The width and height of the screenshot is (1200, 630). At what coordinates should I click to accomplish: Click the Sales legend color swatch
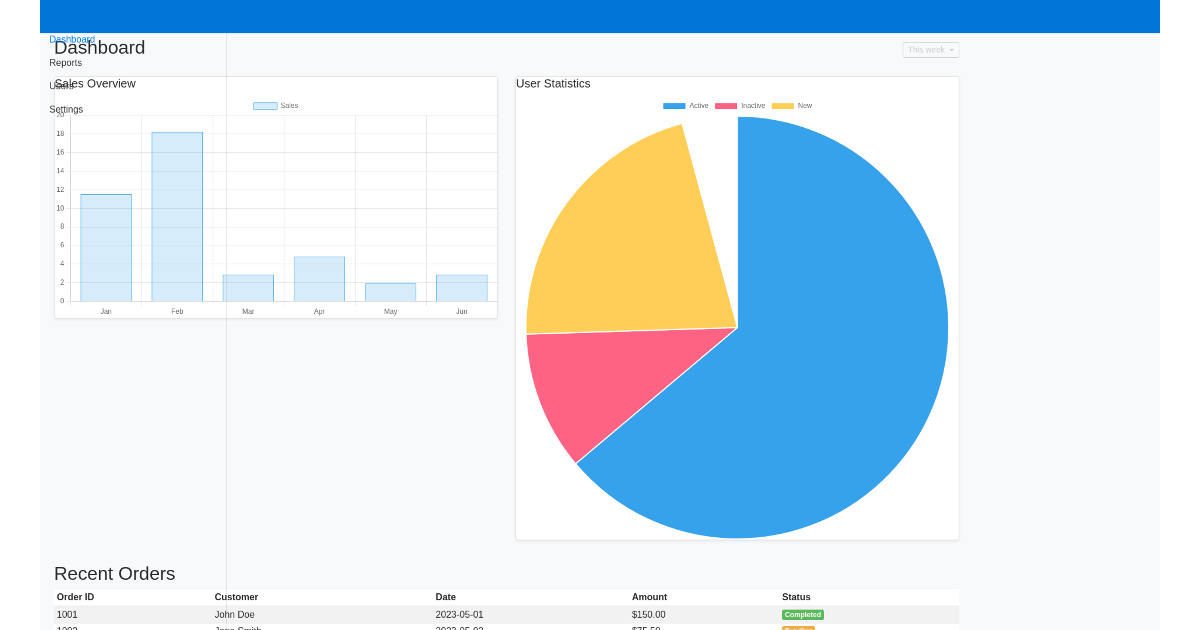tap(266, 105)
